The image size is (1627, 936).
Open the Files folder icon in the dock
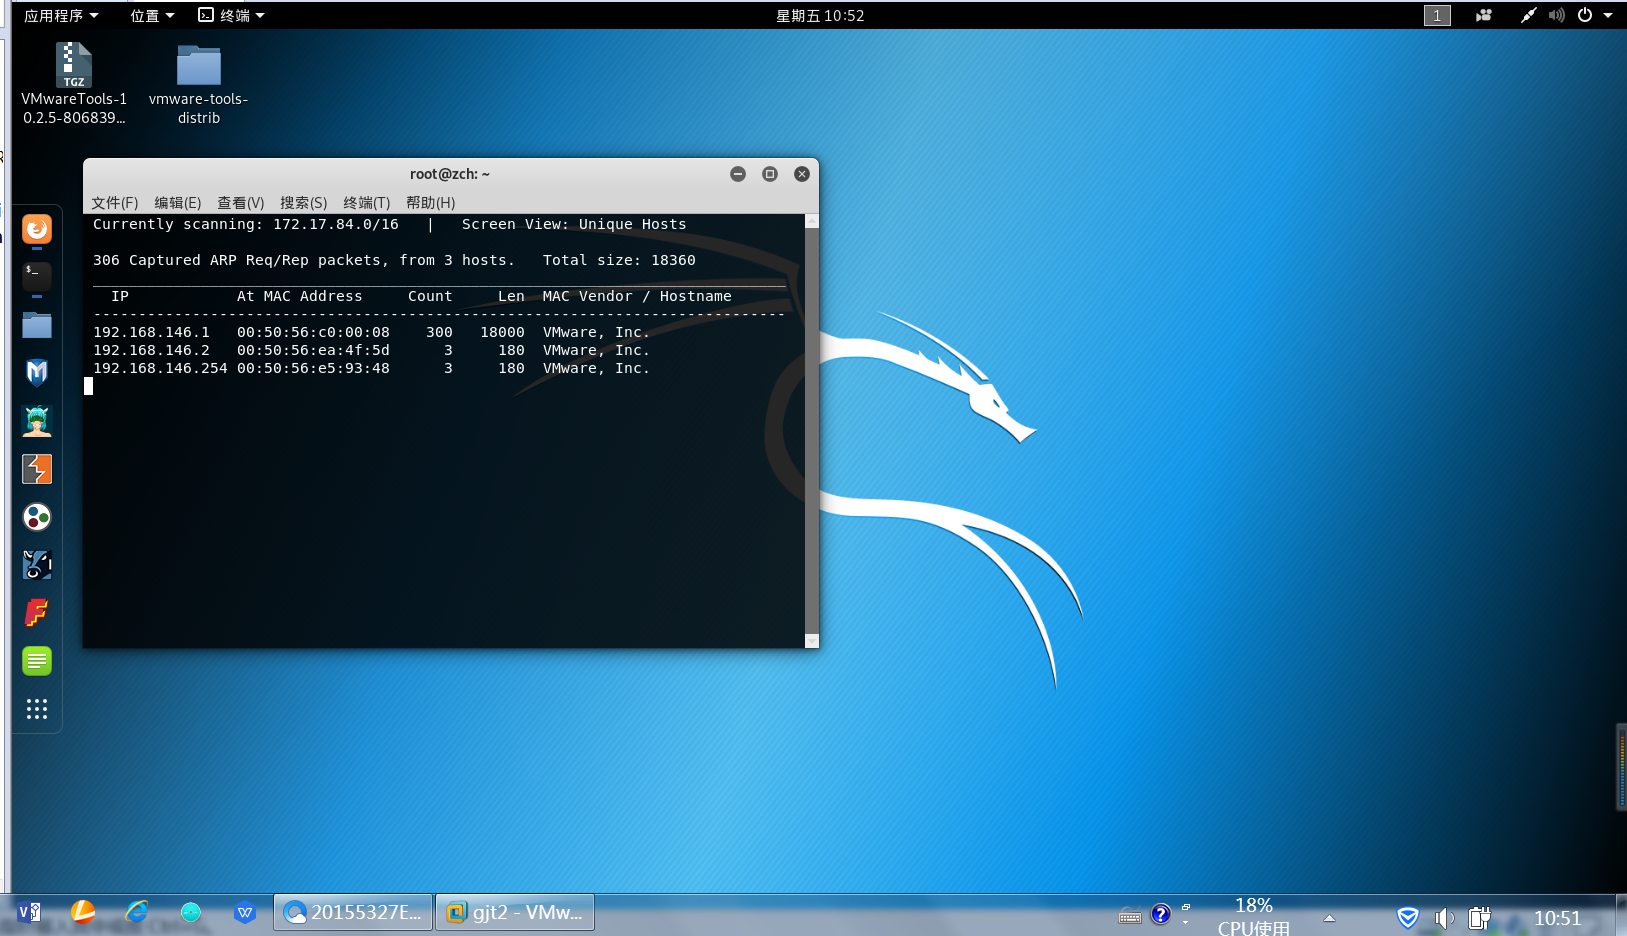pyautogui.click(x=37, y=325)
